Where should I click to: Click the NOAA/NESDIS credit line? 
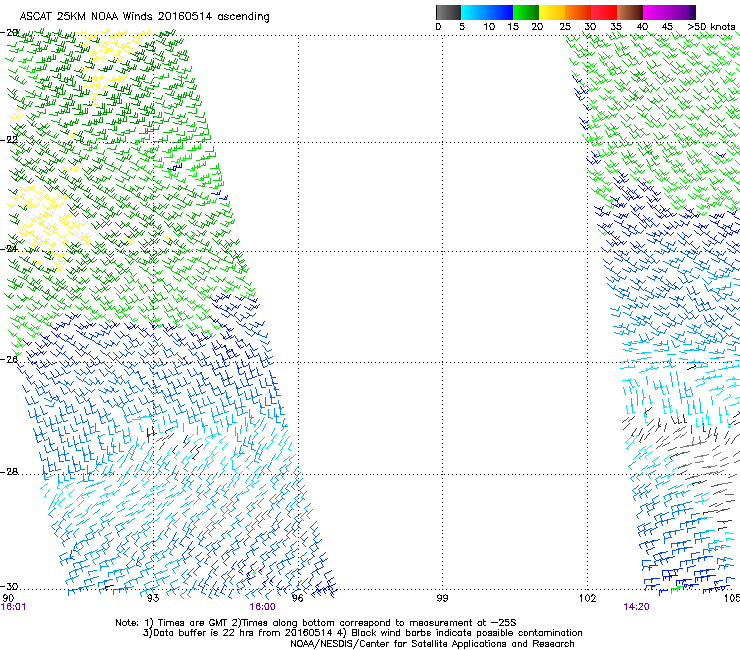click(432, 644)
